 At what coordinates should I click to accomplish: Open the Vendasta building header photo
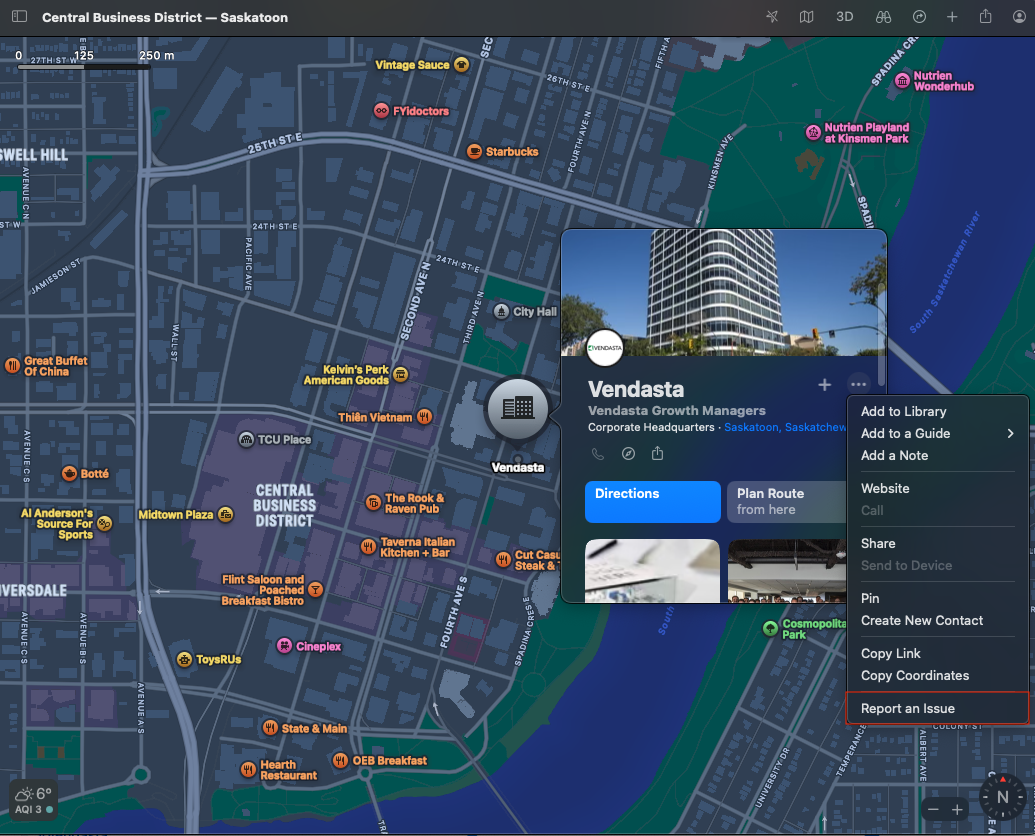(723, 292)
